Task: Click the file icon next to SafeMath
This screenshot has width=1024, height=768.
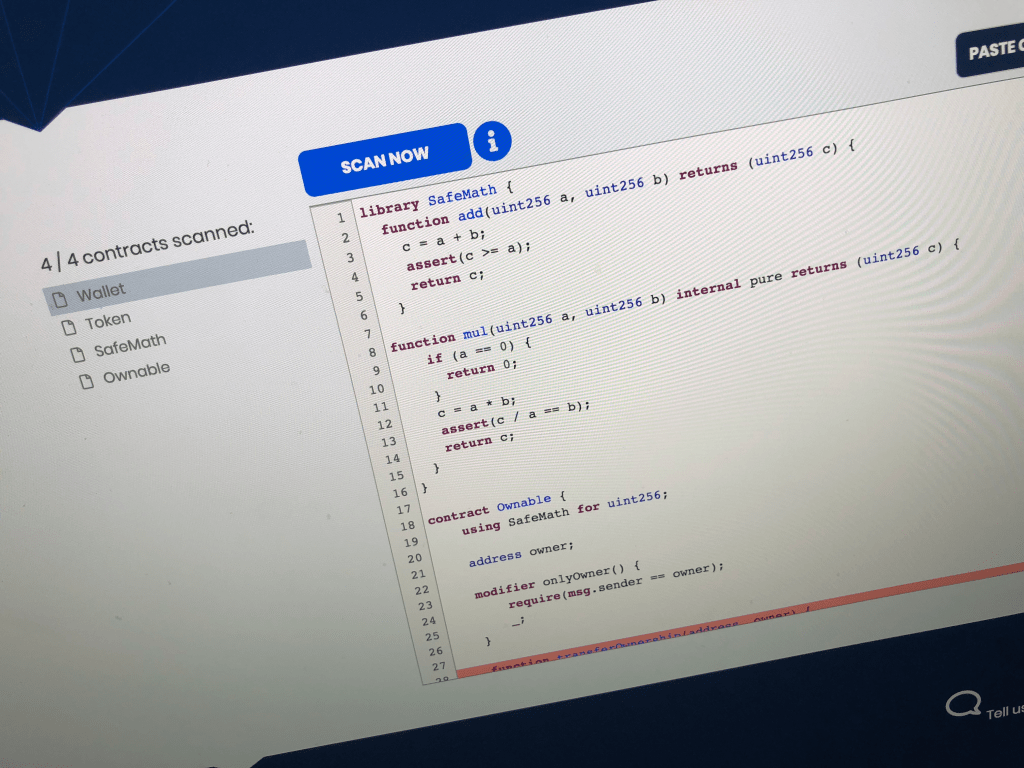Action: (78, 355)
